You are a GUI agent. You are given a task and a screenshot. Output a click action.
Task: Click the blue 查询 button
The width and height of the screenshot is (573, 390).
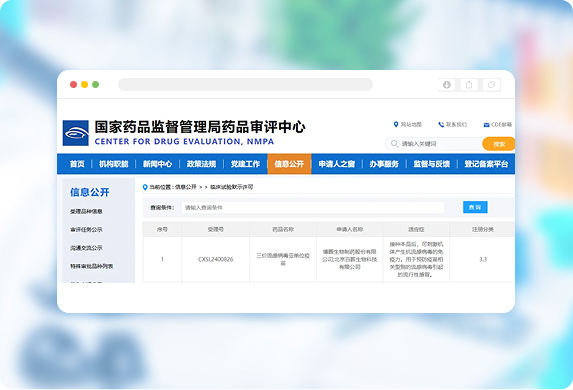pyautogui.click(x=475, y=207)
